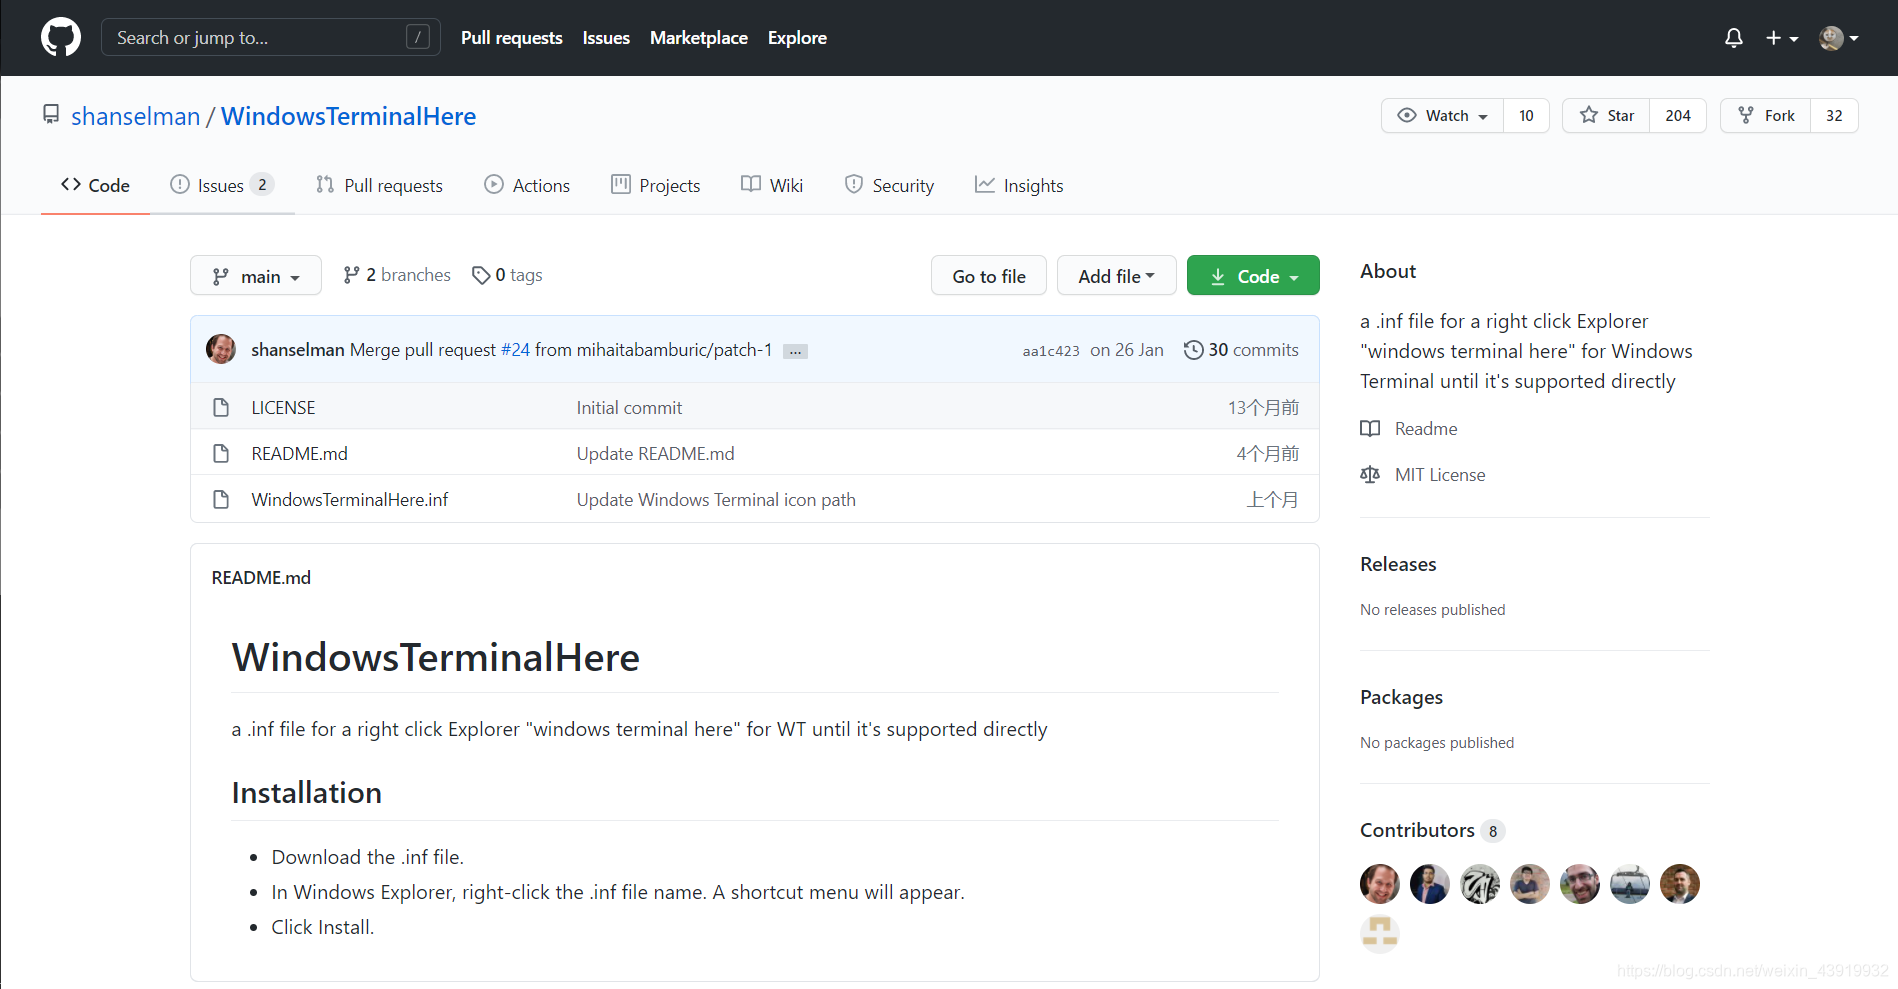
Task: Open the seventh contributor avatar
Action: click(1680, 884)
